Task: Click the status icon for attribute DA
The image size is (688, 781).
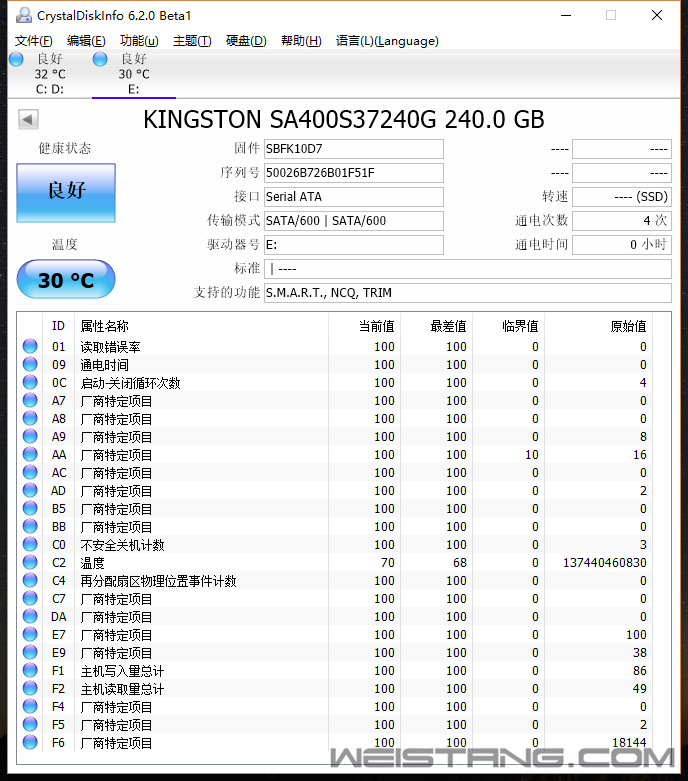Action: (30, 616)
